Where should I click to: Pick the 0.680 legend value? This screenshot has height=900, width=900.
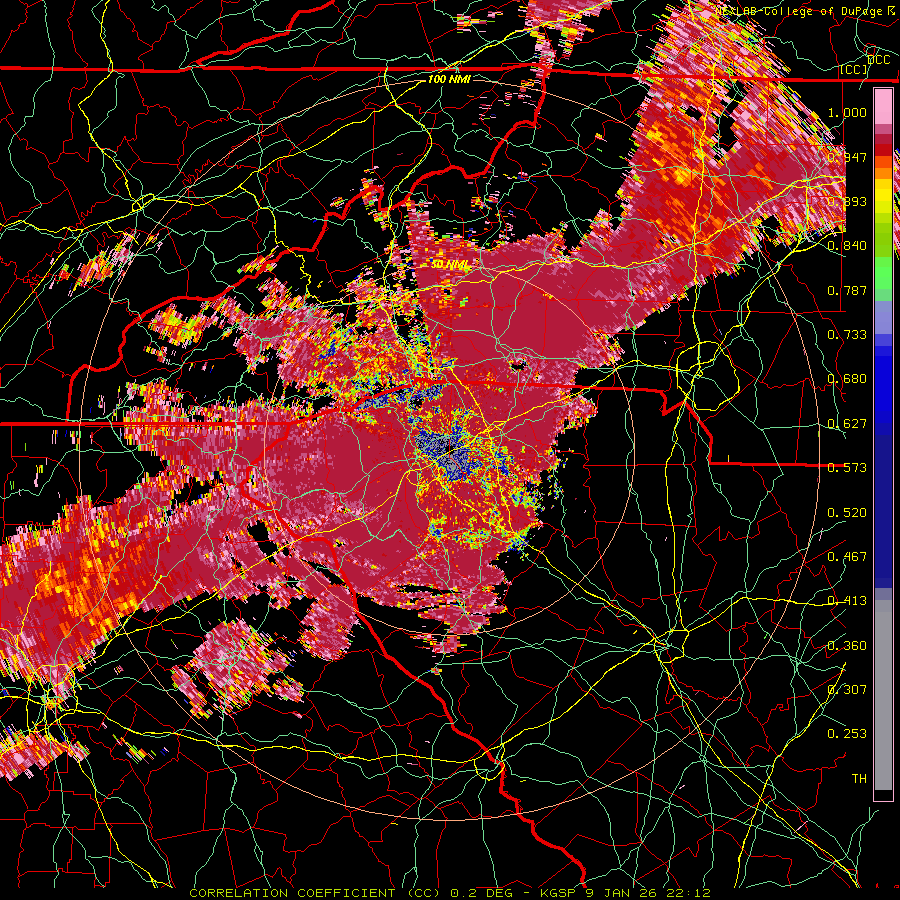tap(847, 379)
